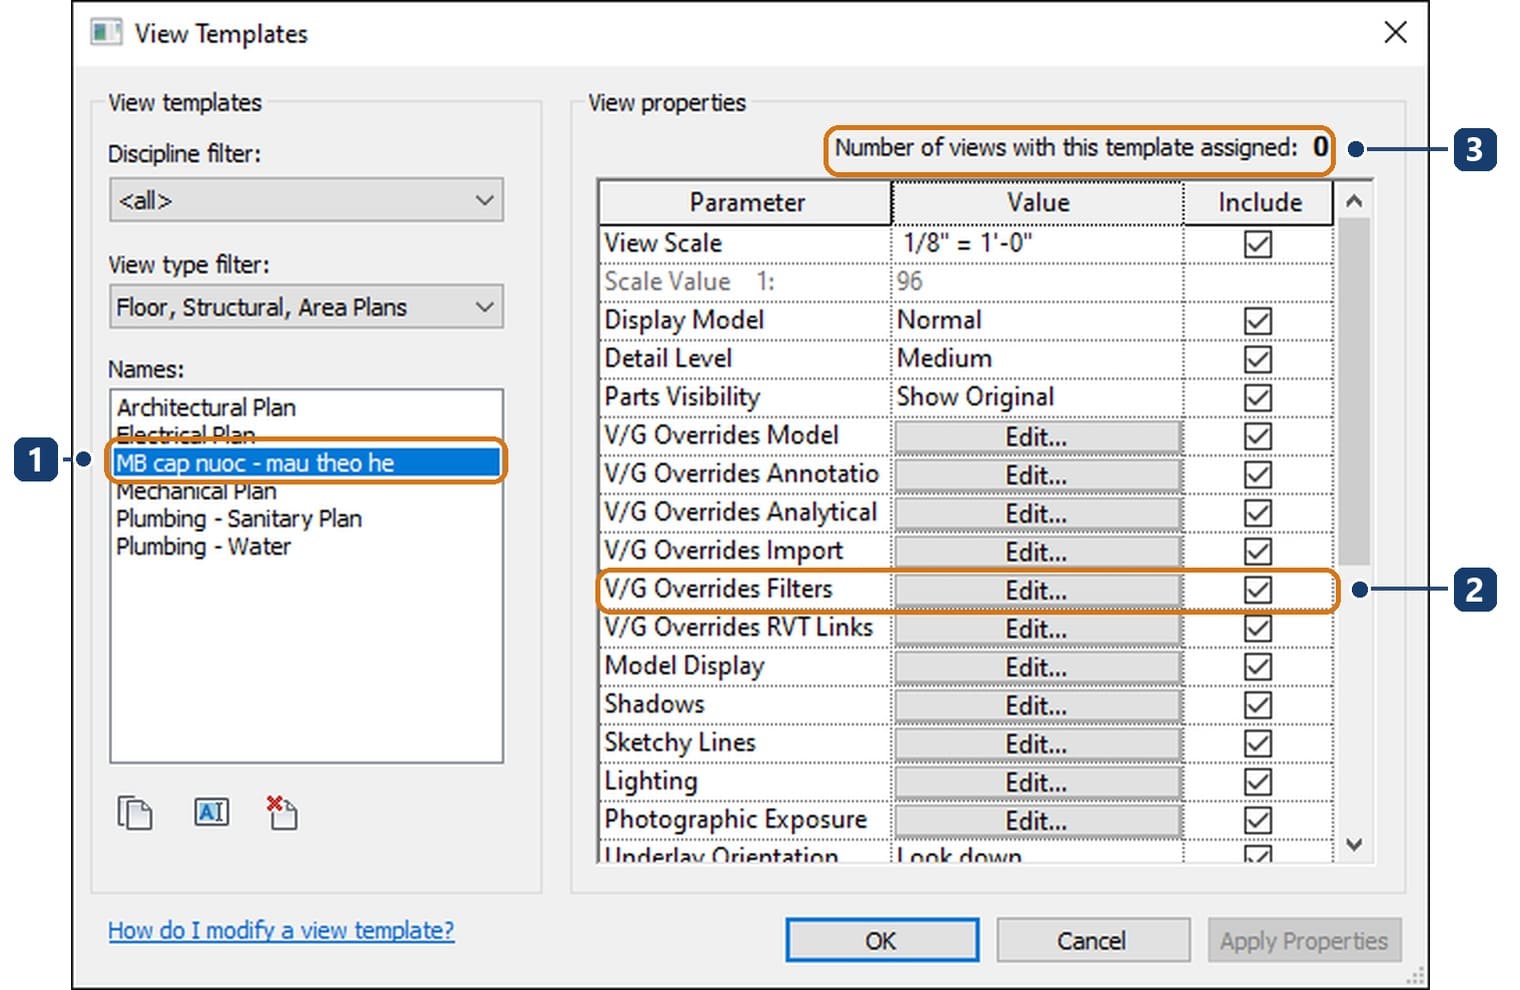Toggle Include checkbox for Shadows

(x=1258, y=705)
